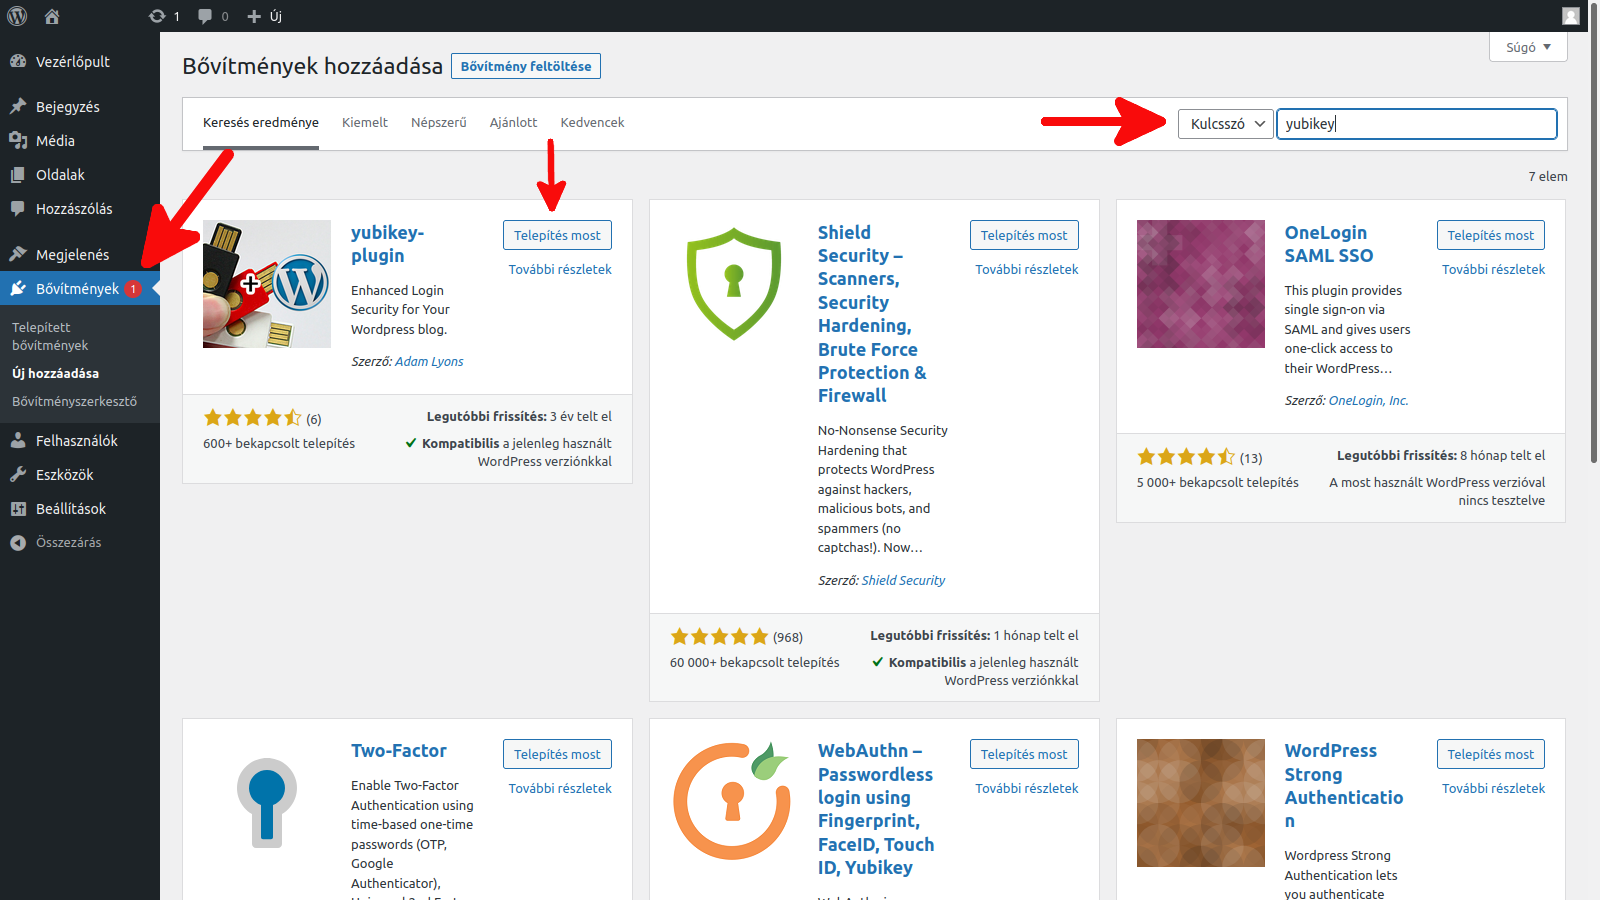Open Beállítások settings menu
Viewport: 1600px width, 900px height.
click(70, 509)
